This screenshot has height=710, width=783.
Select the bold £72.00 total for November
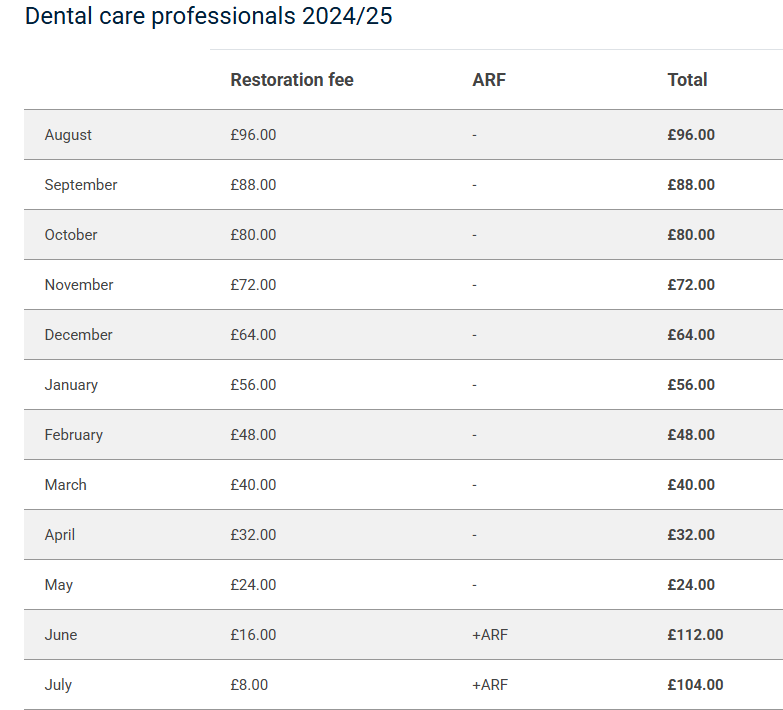(x=691, y=285)
